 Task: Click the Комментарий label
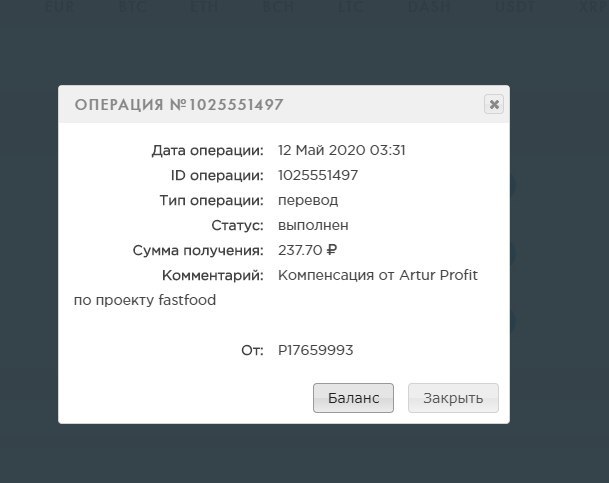[213, 275]
